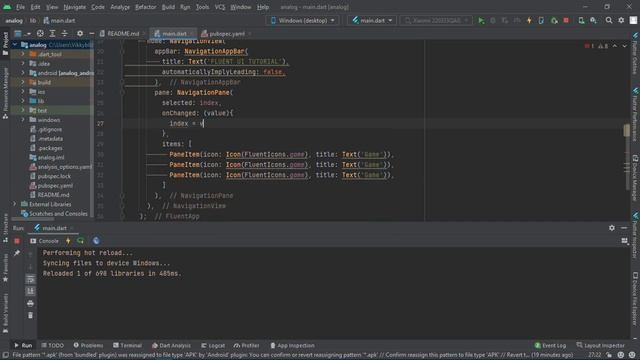
Task: Open the Refactor menu
Action: tap(145, 7)
